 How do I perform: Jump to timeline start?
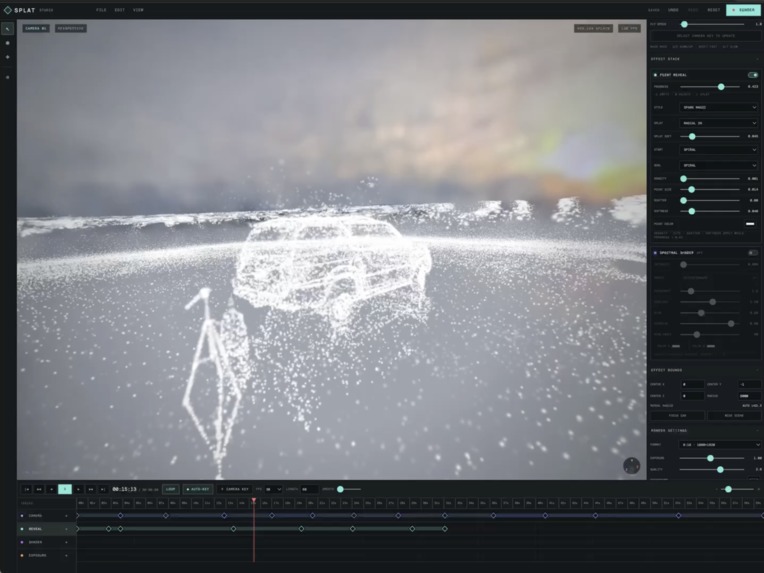27,489
